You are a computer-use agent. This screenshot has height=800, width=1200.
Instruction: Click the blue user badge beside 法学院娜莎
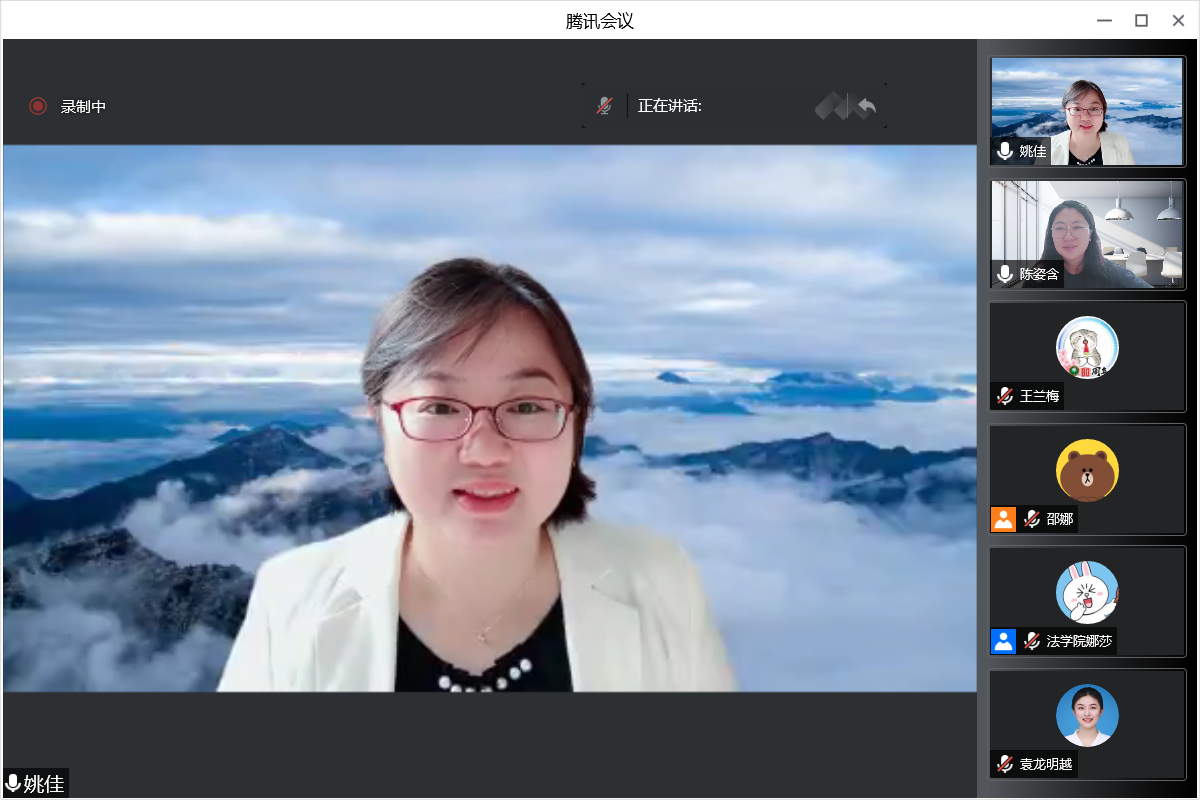pyautogui.click(x=1003, y=641)
